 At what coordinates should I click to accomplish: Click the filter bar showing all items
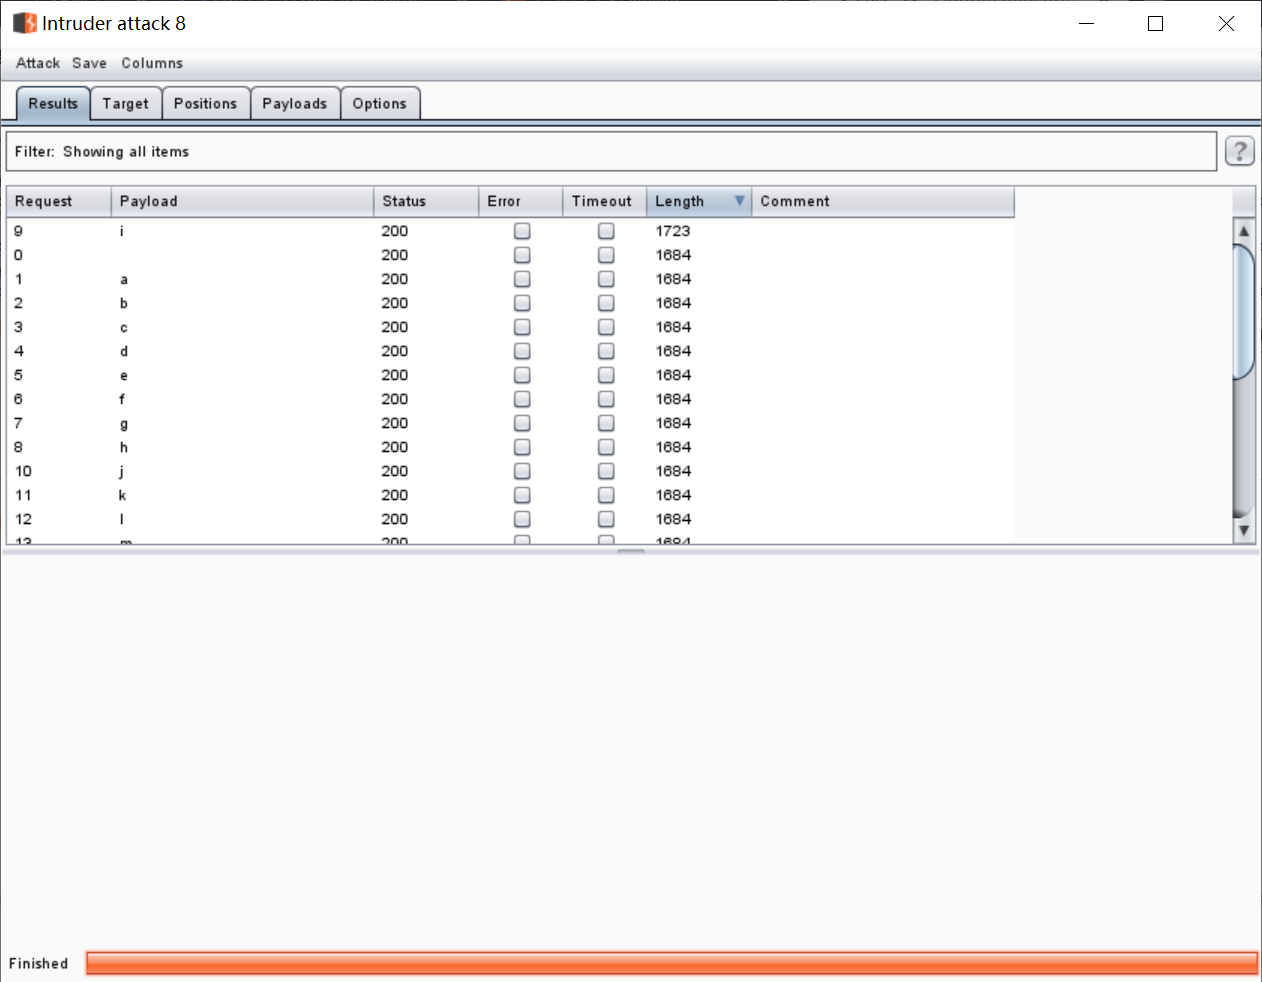[x=611, y=152]
